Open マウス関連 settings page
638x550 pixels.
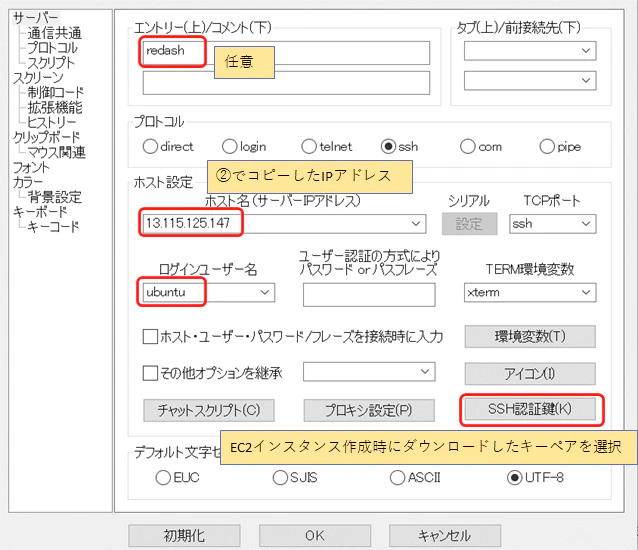pyautogui.click(x=57, y=153)
